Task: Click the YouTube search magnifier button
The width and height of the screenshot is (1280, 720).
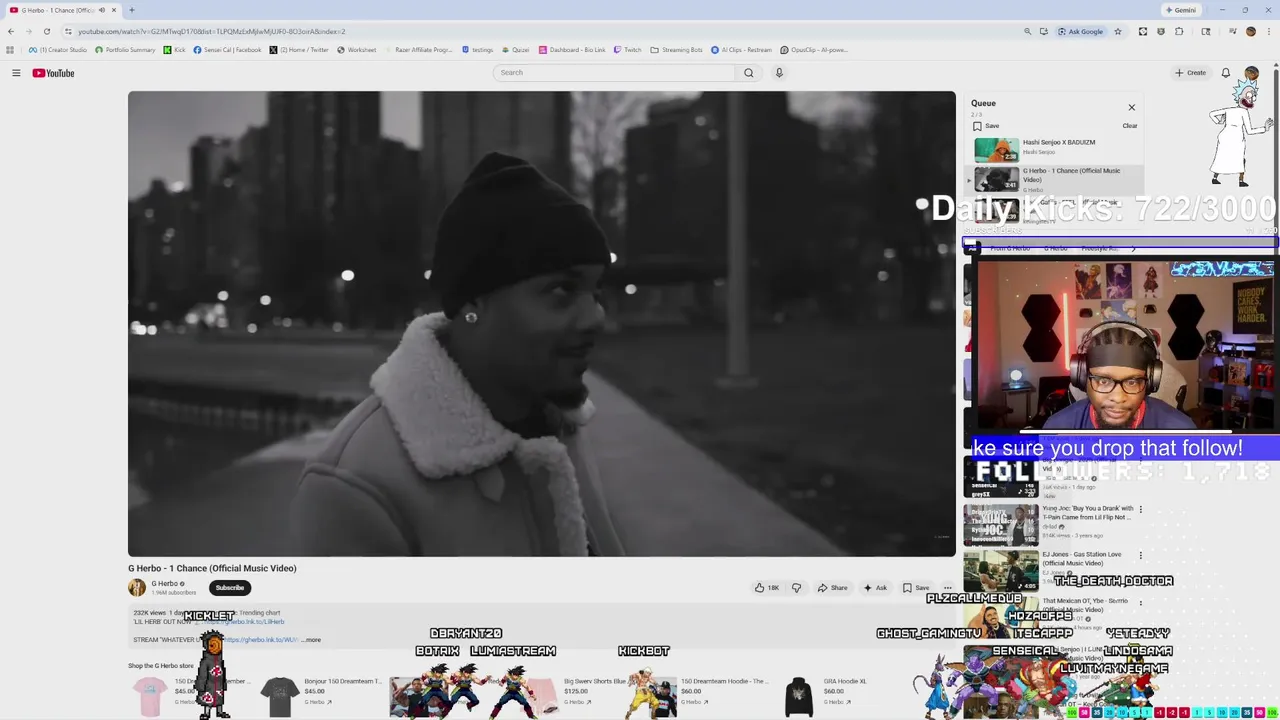Action: [x=748, y=72]
